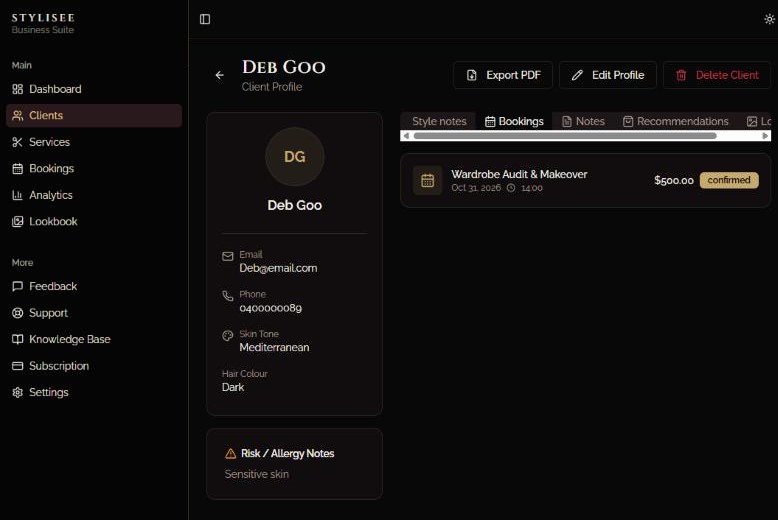Click the confirmed status badge
This screenshot has height=520, width=778.
coord(729,180)
